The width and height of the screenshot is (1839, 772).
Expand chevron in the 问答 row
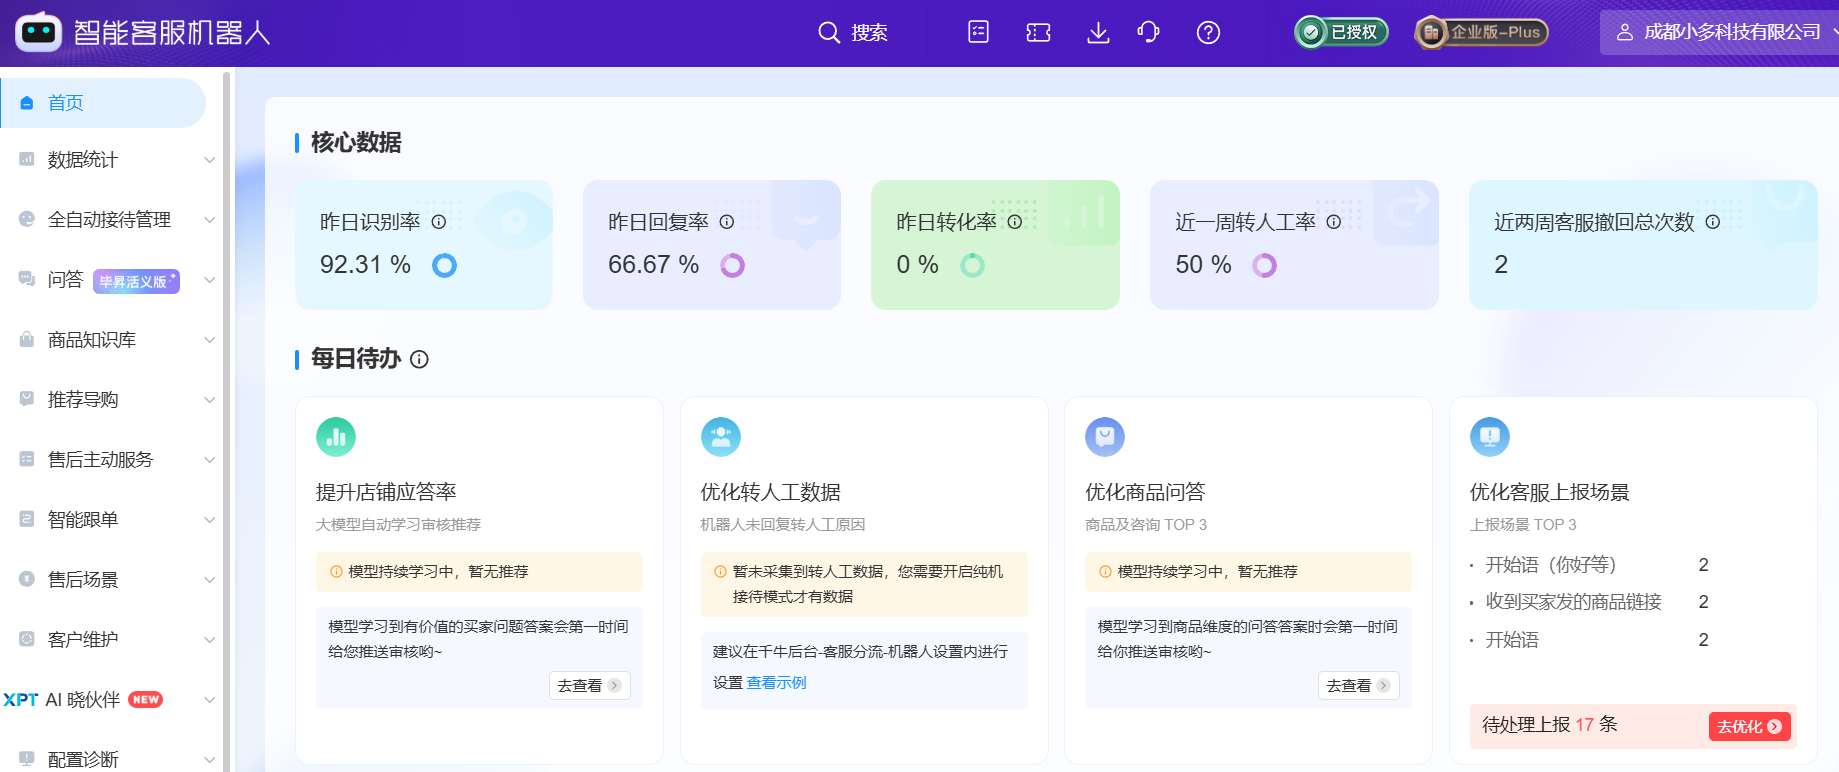(x=209, y=280)
